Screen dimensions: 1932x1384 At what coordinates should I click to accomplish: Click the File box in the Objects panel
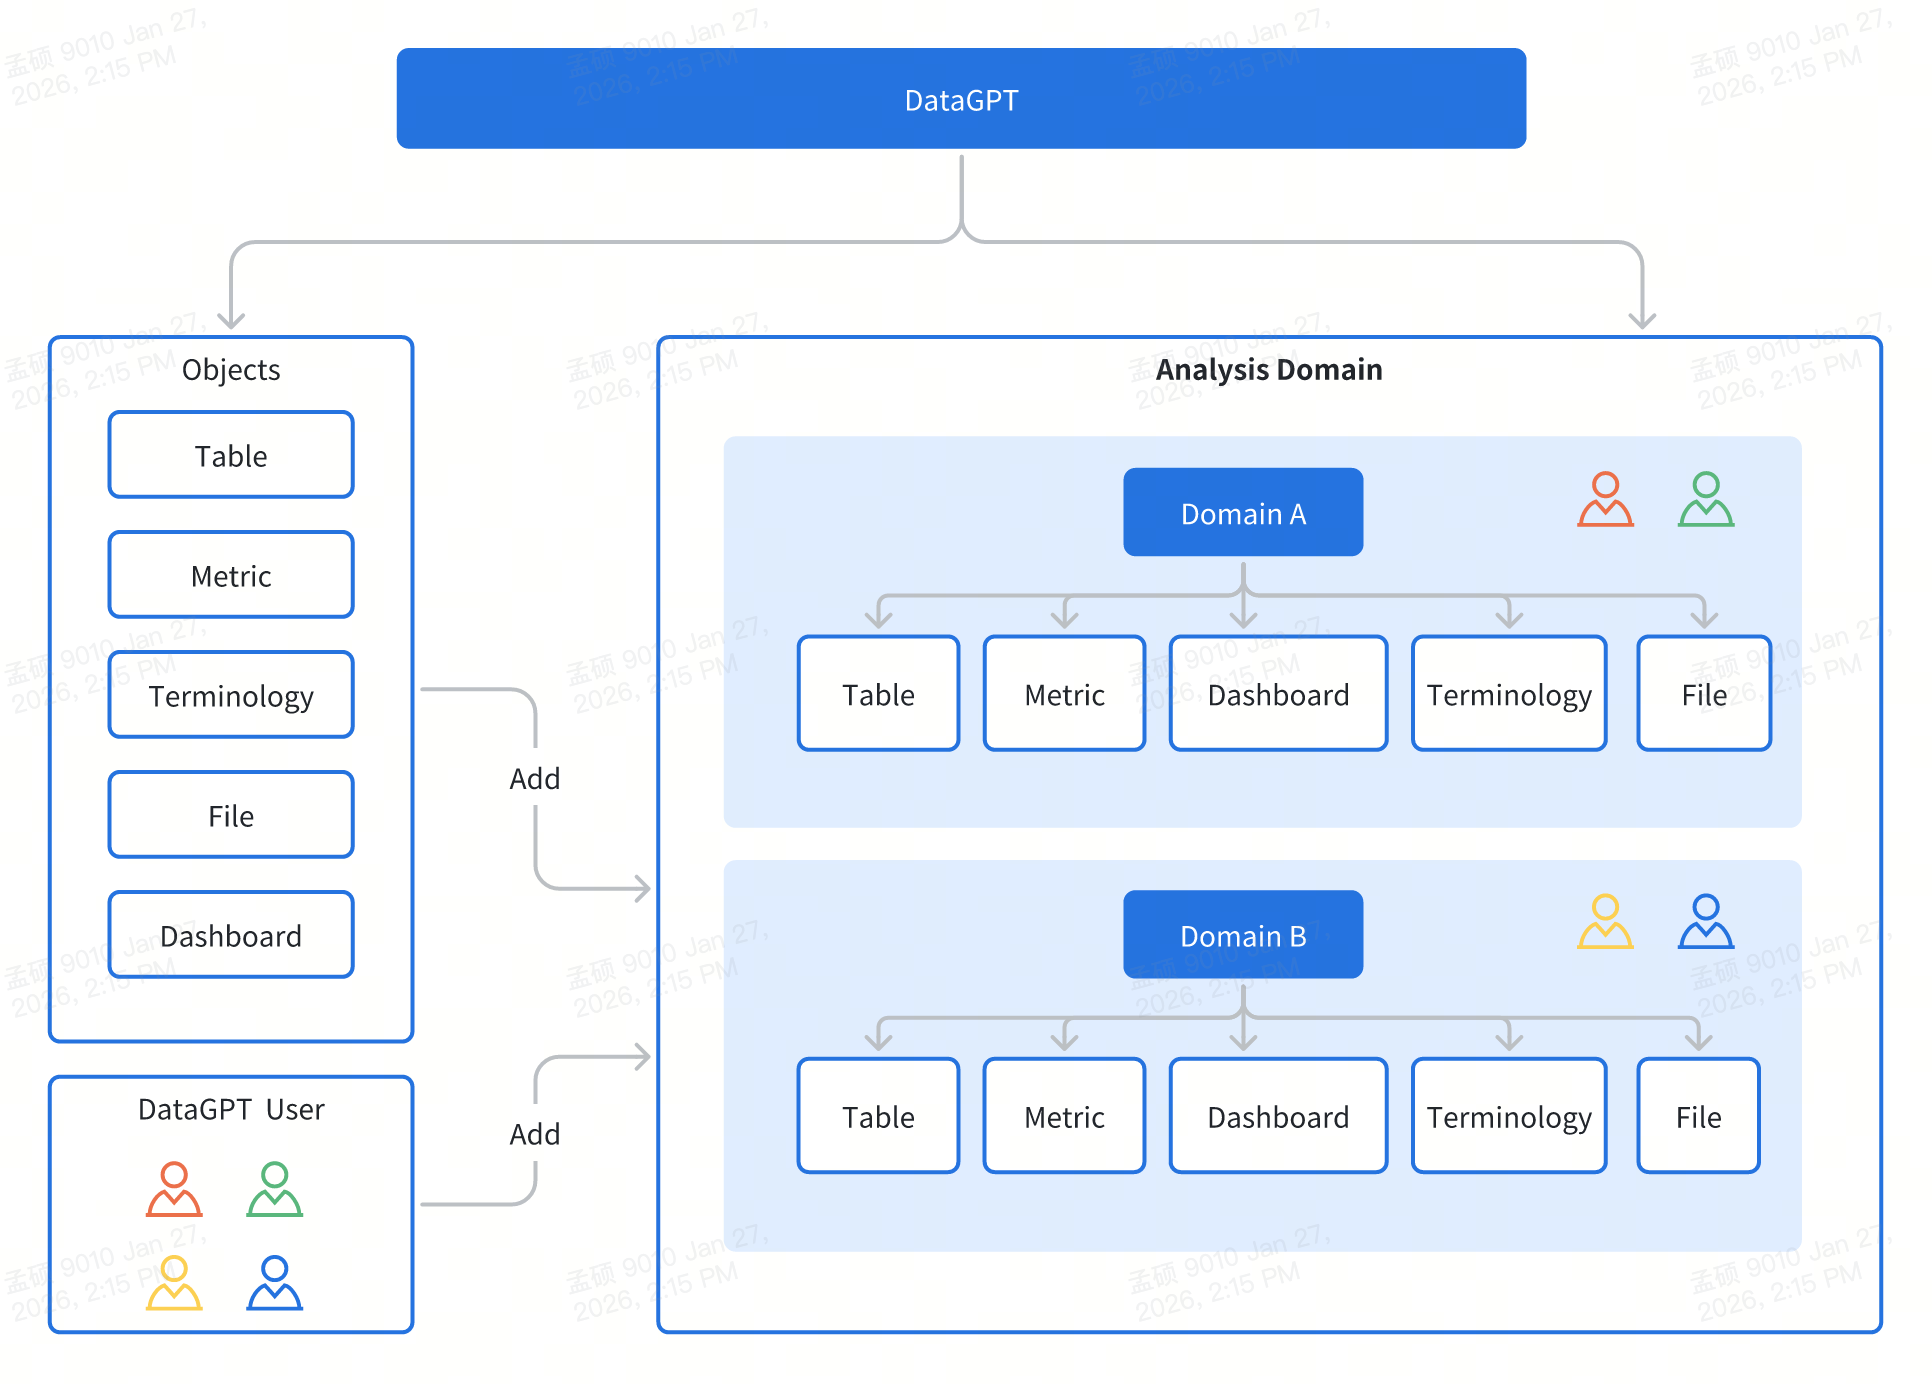[231, 815]
